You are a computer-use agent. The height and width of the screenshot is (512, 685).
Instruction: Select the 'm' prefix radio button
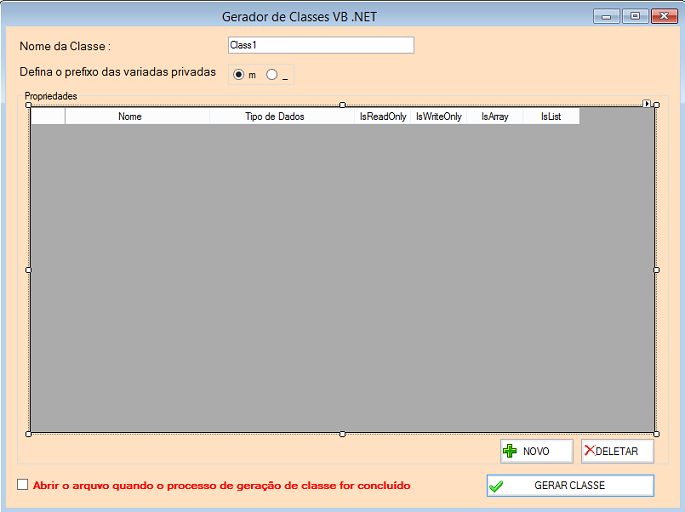click(238, 75)
